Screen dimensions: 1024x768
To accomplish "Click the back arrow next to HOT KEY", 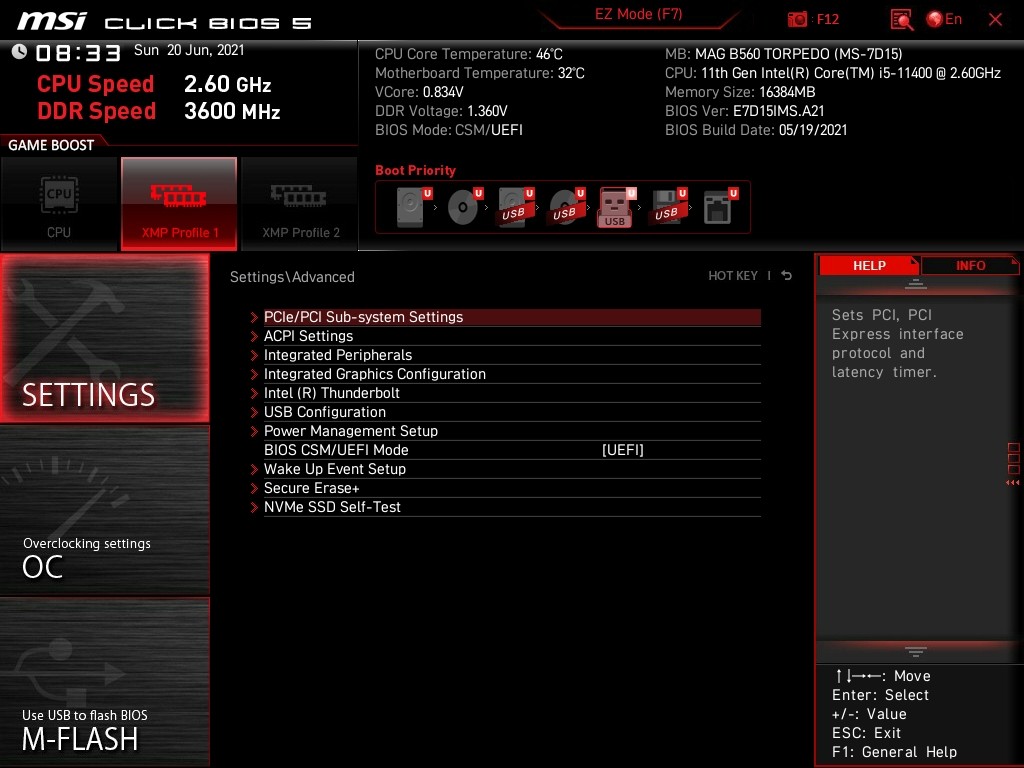I will tap(787, 276).
